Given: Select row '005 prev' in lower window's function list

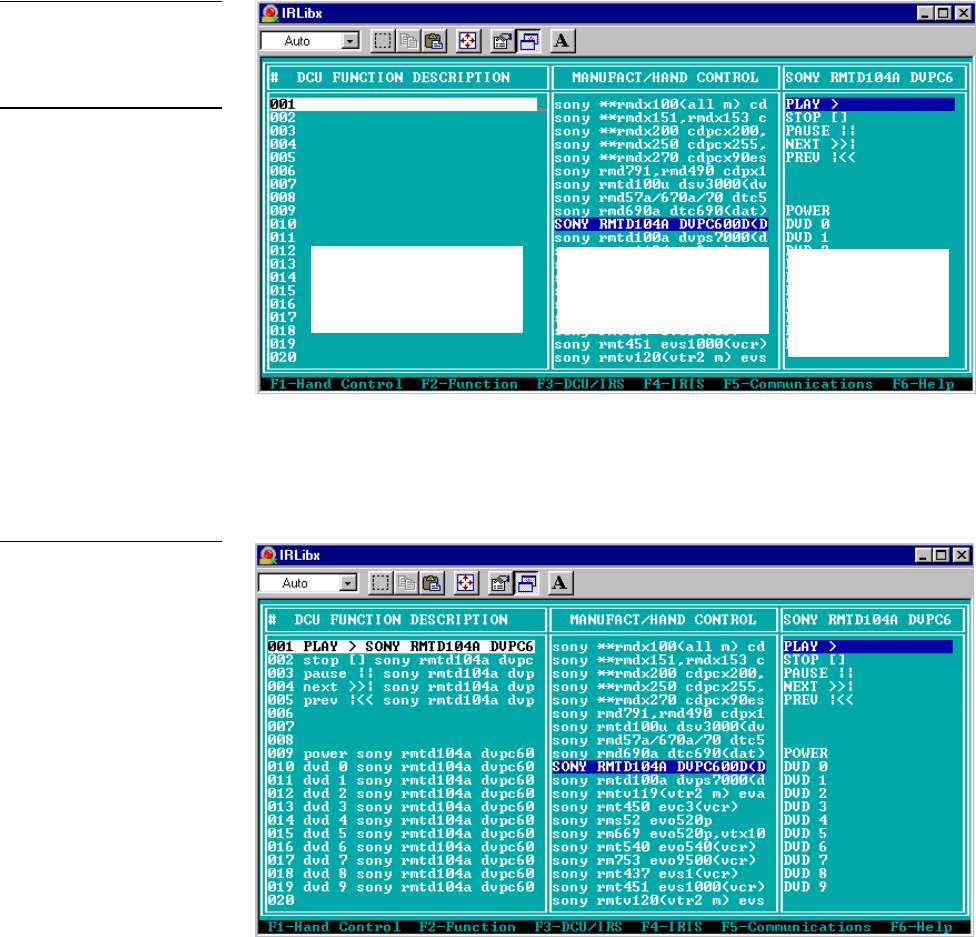Looking at the screenshot, I should (401, 700).
